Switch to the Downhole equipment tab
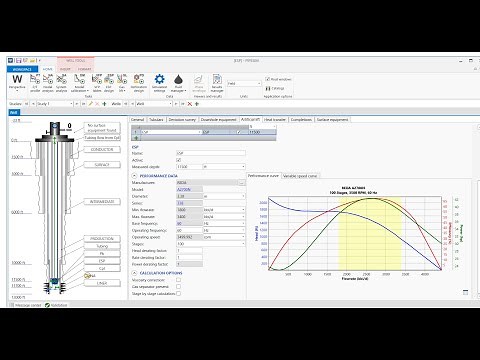Image resolution: width=480 pixels, height=360 pixels. [219, 120]
